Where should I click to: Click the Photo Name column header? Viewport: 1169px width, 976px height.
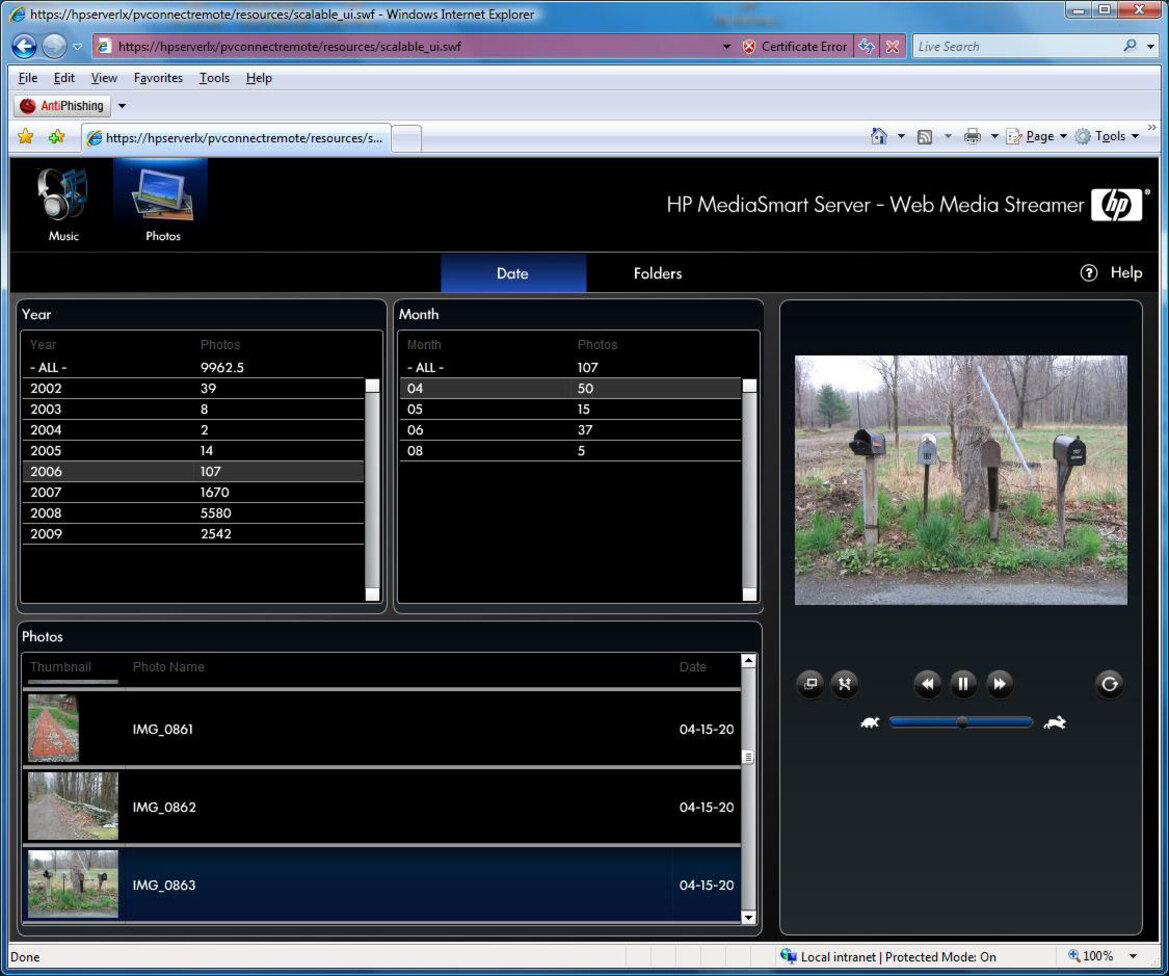(x=168, y=667)
